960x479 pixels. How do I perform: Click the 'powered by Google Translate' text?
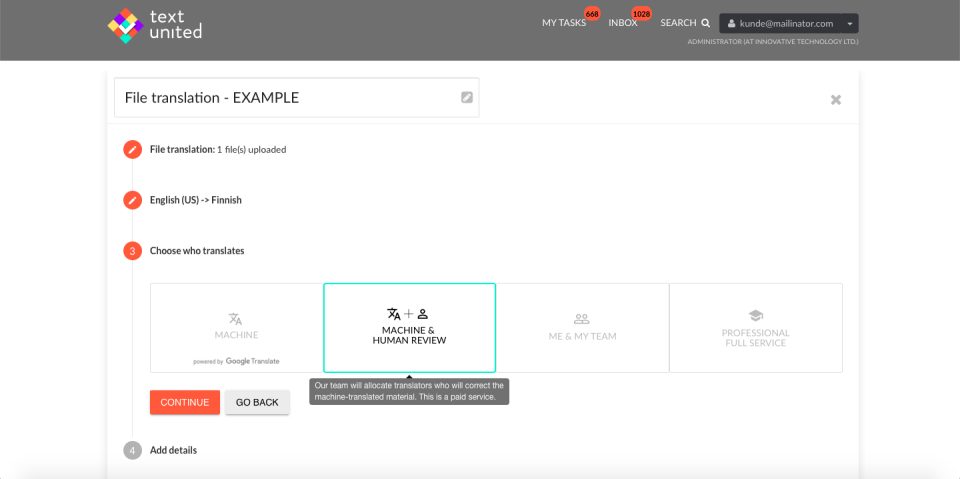pos(236,361)
